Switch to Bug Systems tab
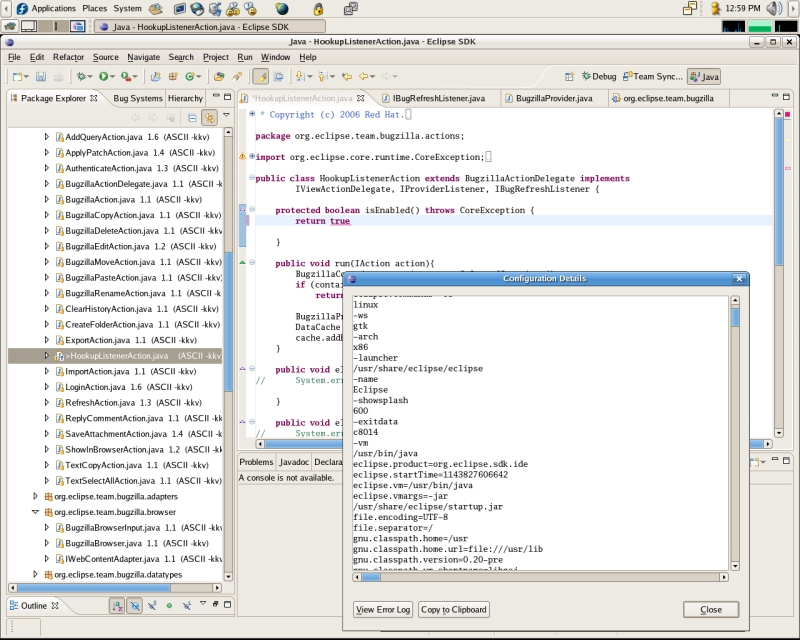Viewport: 800px width, 640px height. [138, 98]
